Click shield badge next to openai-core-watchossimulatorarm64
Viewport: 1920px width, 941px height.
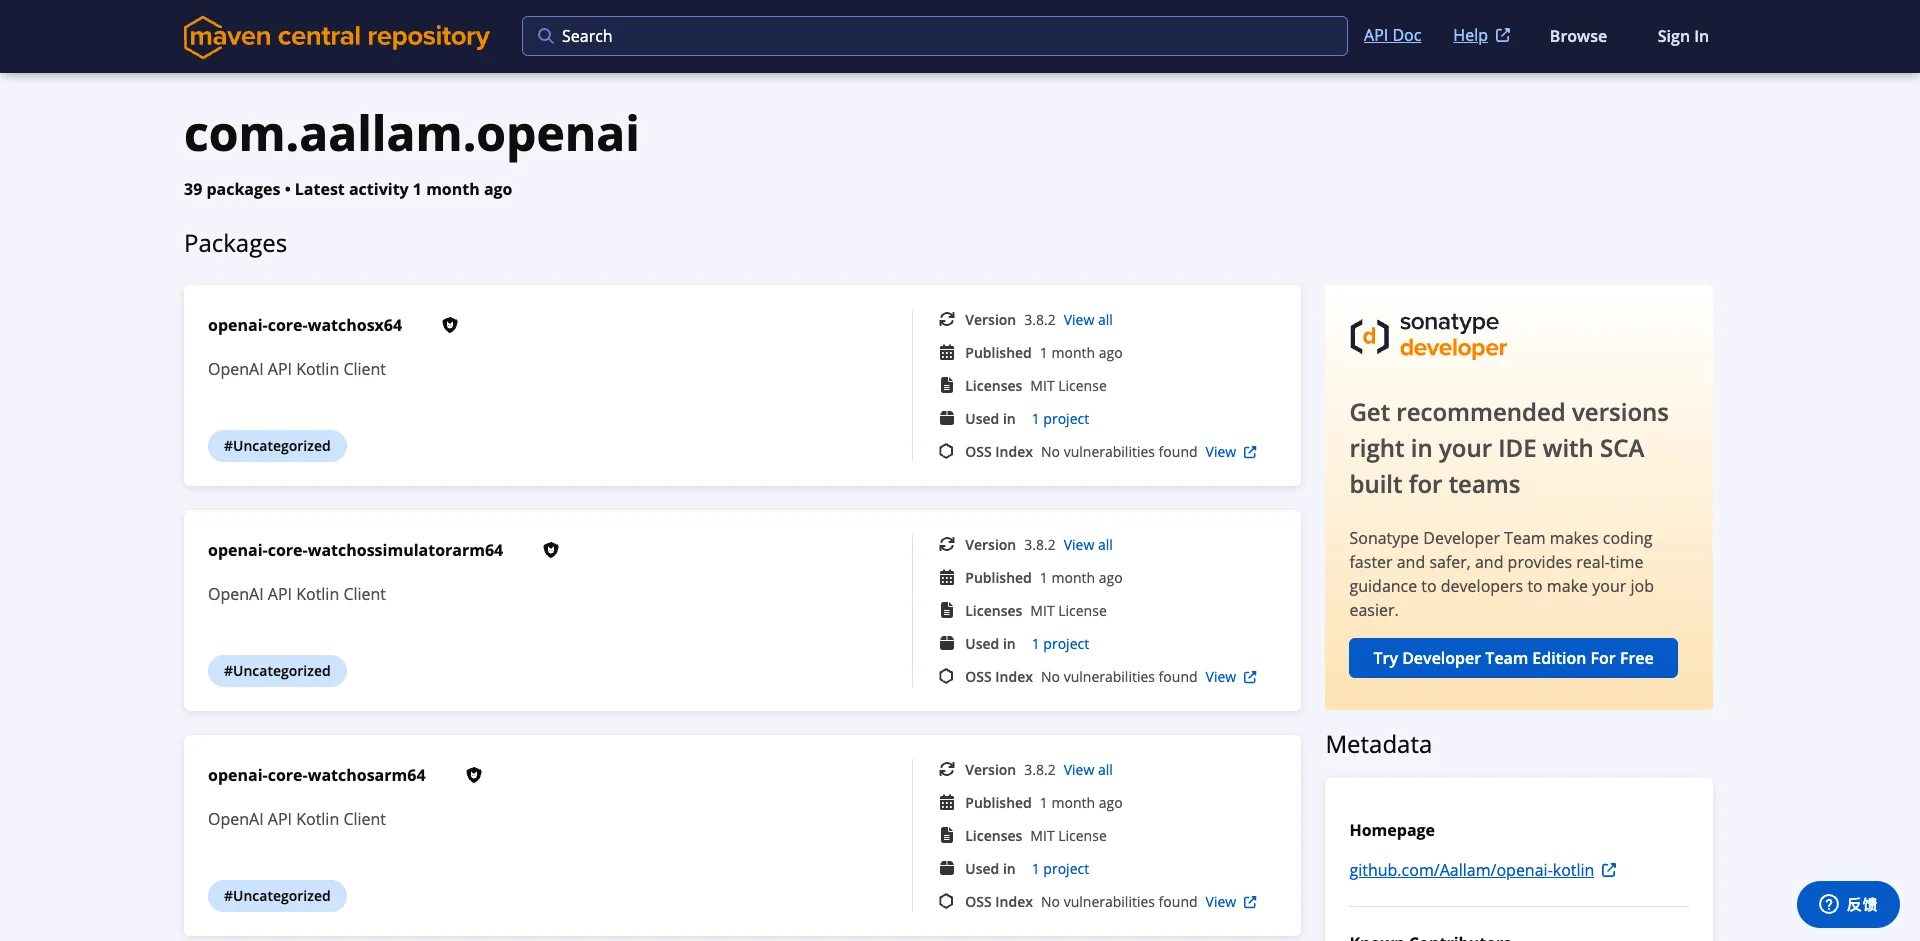pyautogui.click(x=551, y=550)
